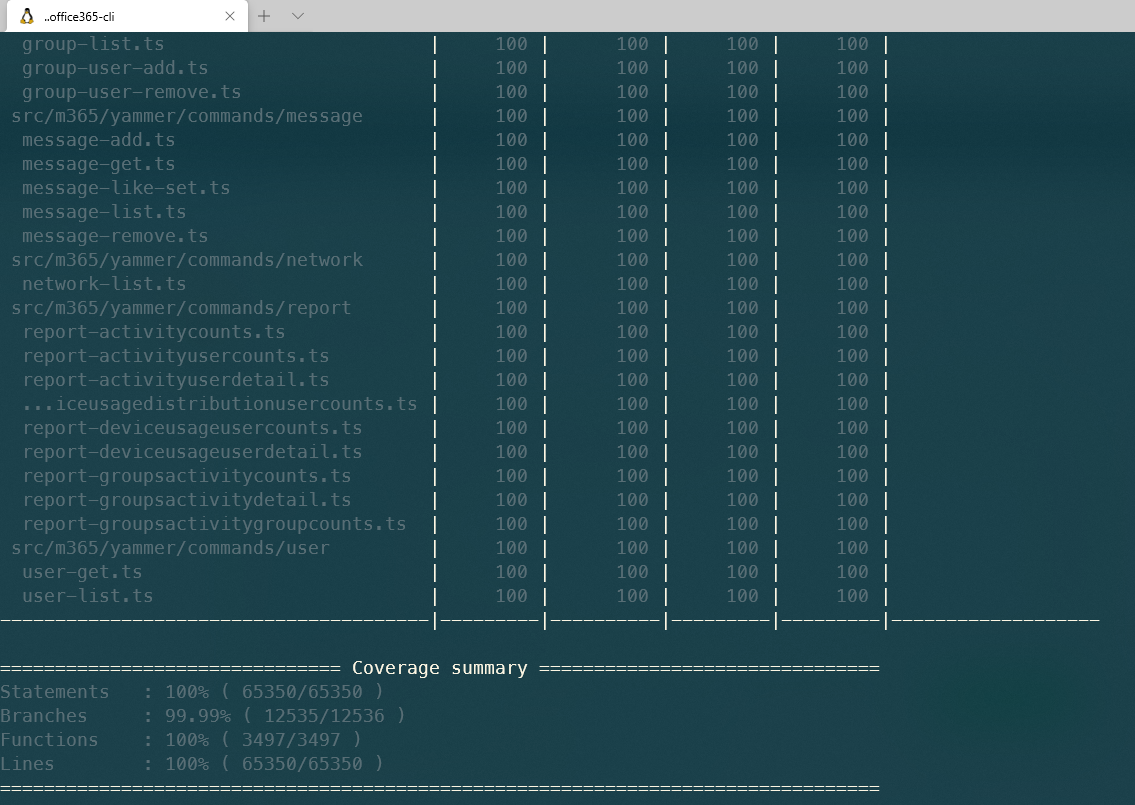The height and width of the screenshot is (805, 1135).
Task: Click the Branches label
Action: (43, 716)
